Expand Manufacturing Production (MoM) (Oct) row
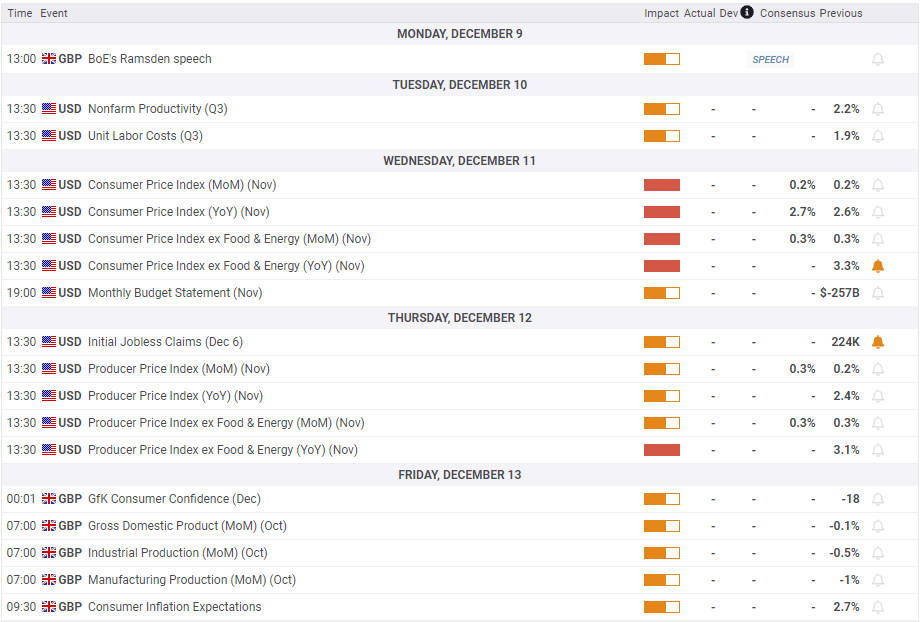 191,580
